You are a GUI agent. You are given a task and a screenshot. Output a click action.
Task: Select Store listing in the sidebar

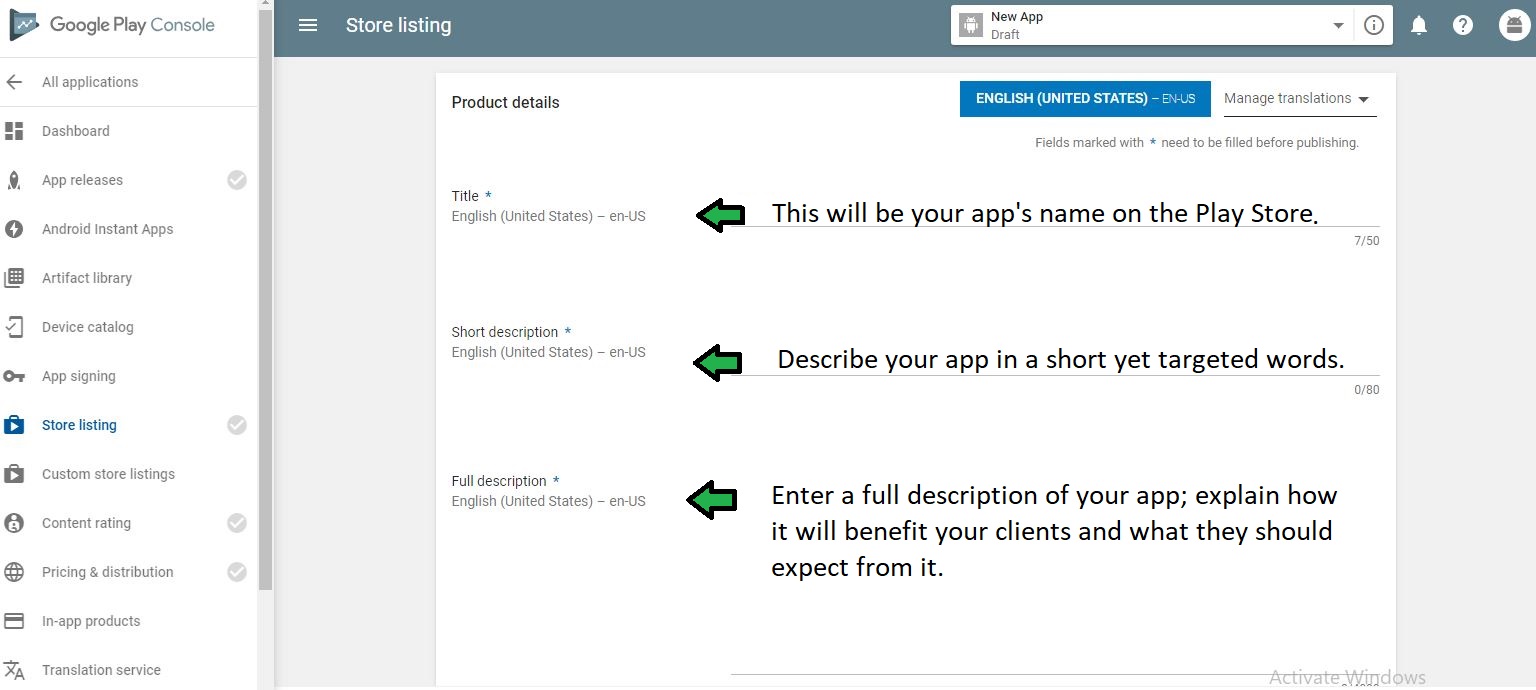pyautogui.click(x=79, y=425)
